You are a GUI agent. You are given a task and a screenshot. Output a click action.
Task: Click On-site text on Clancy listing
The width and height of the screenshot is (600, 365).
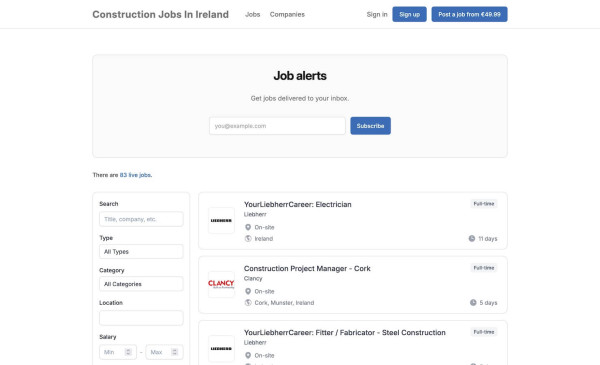[264, 292]
